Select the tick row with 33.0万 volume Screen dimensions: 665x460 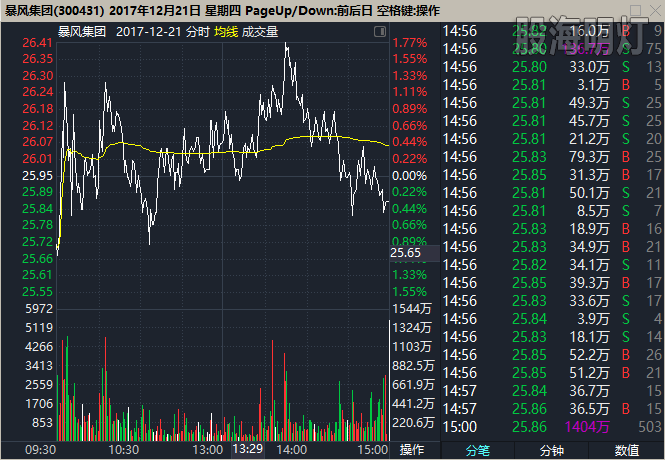point(552,67)
